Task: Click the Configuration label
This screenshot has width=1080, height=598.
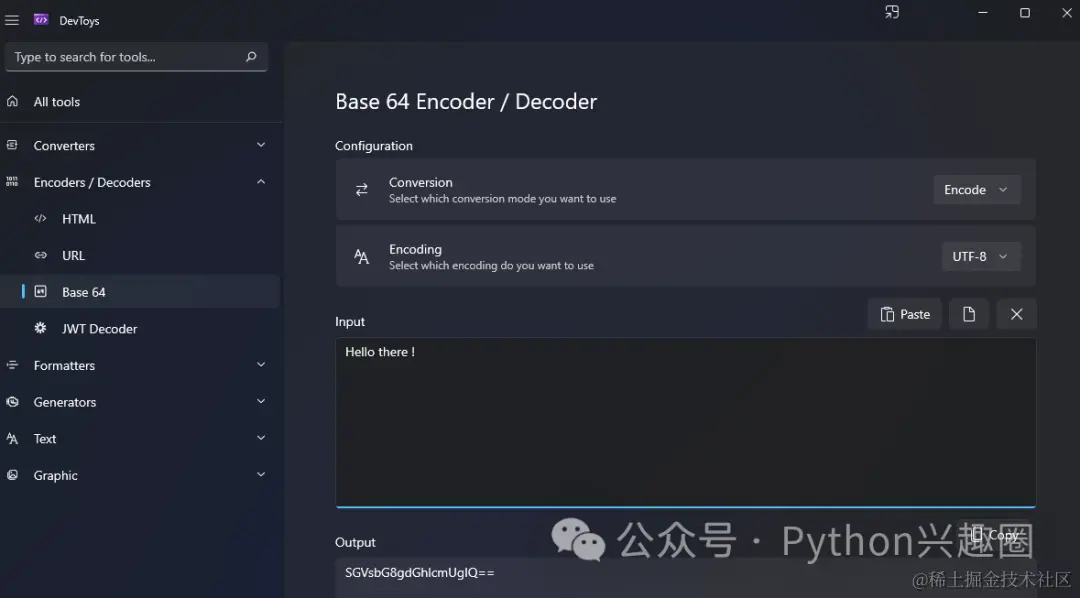Action: (x=373, y=145)
